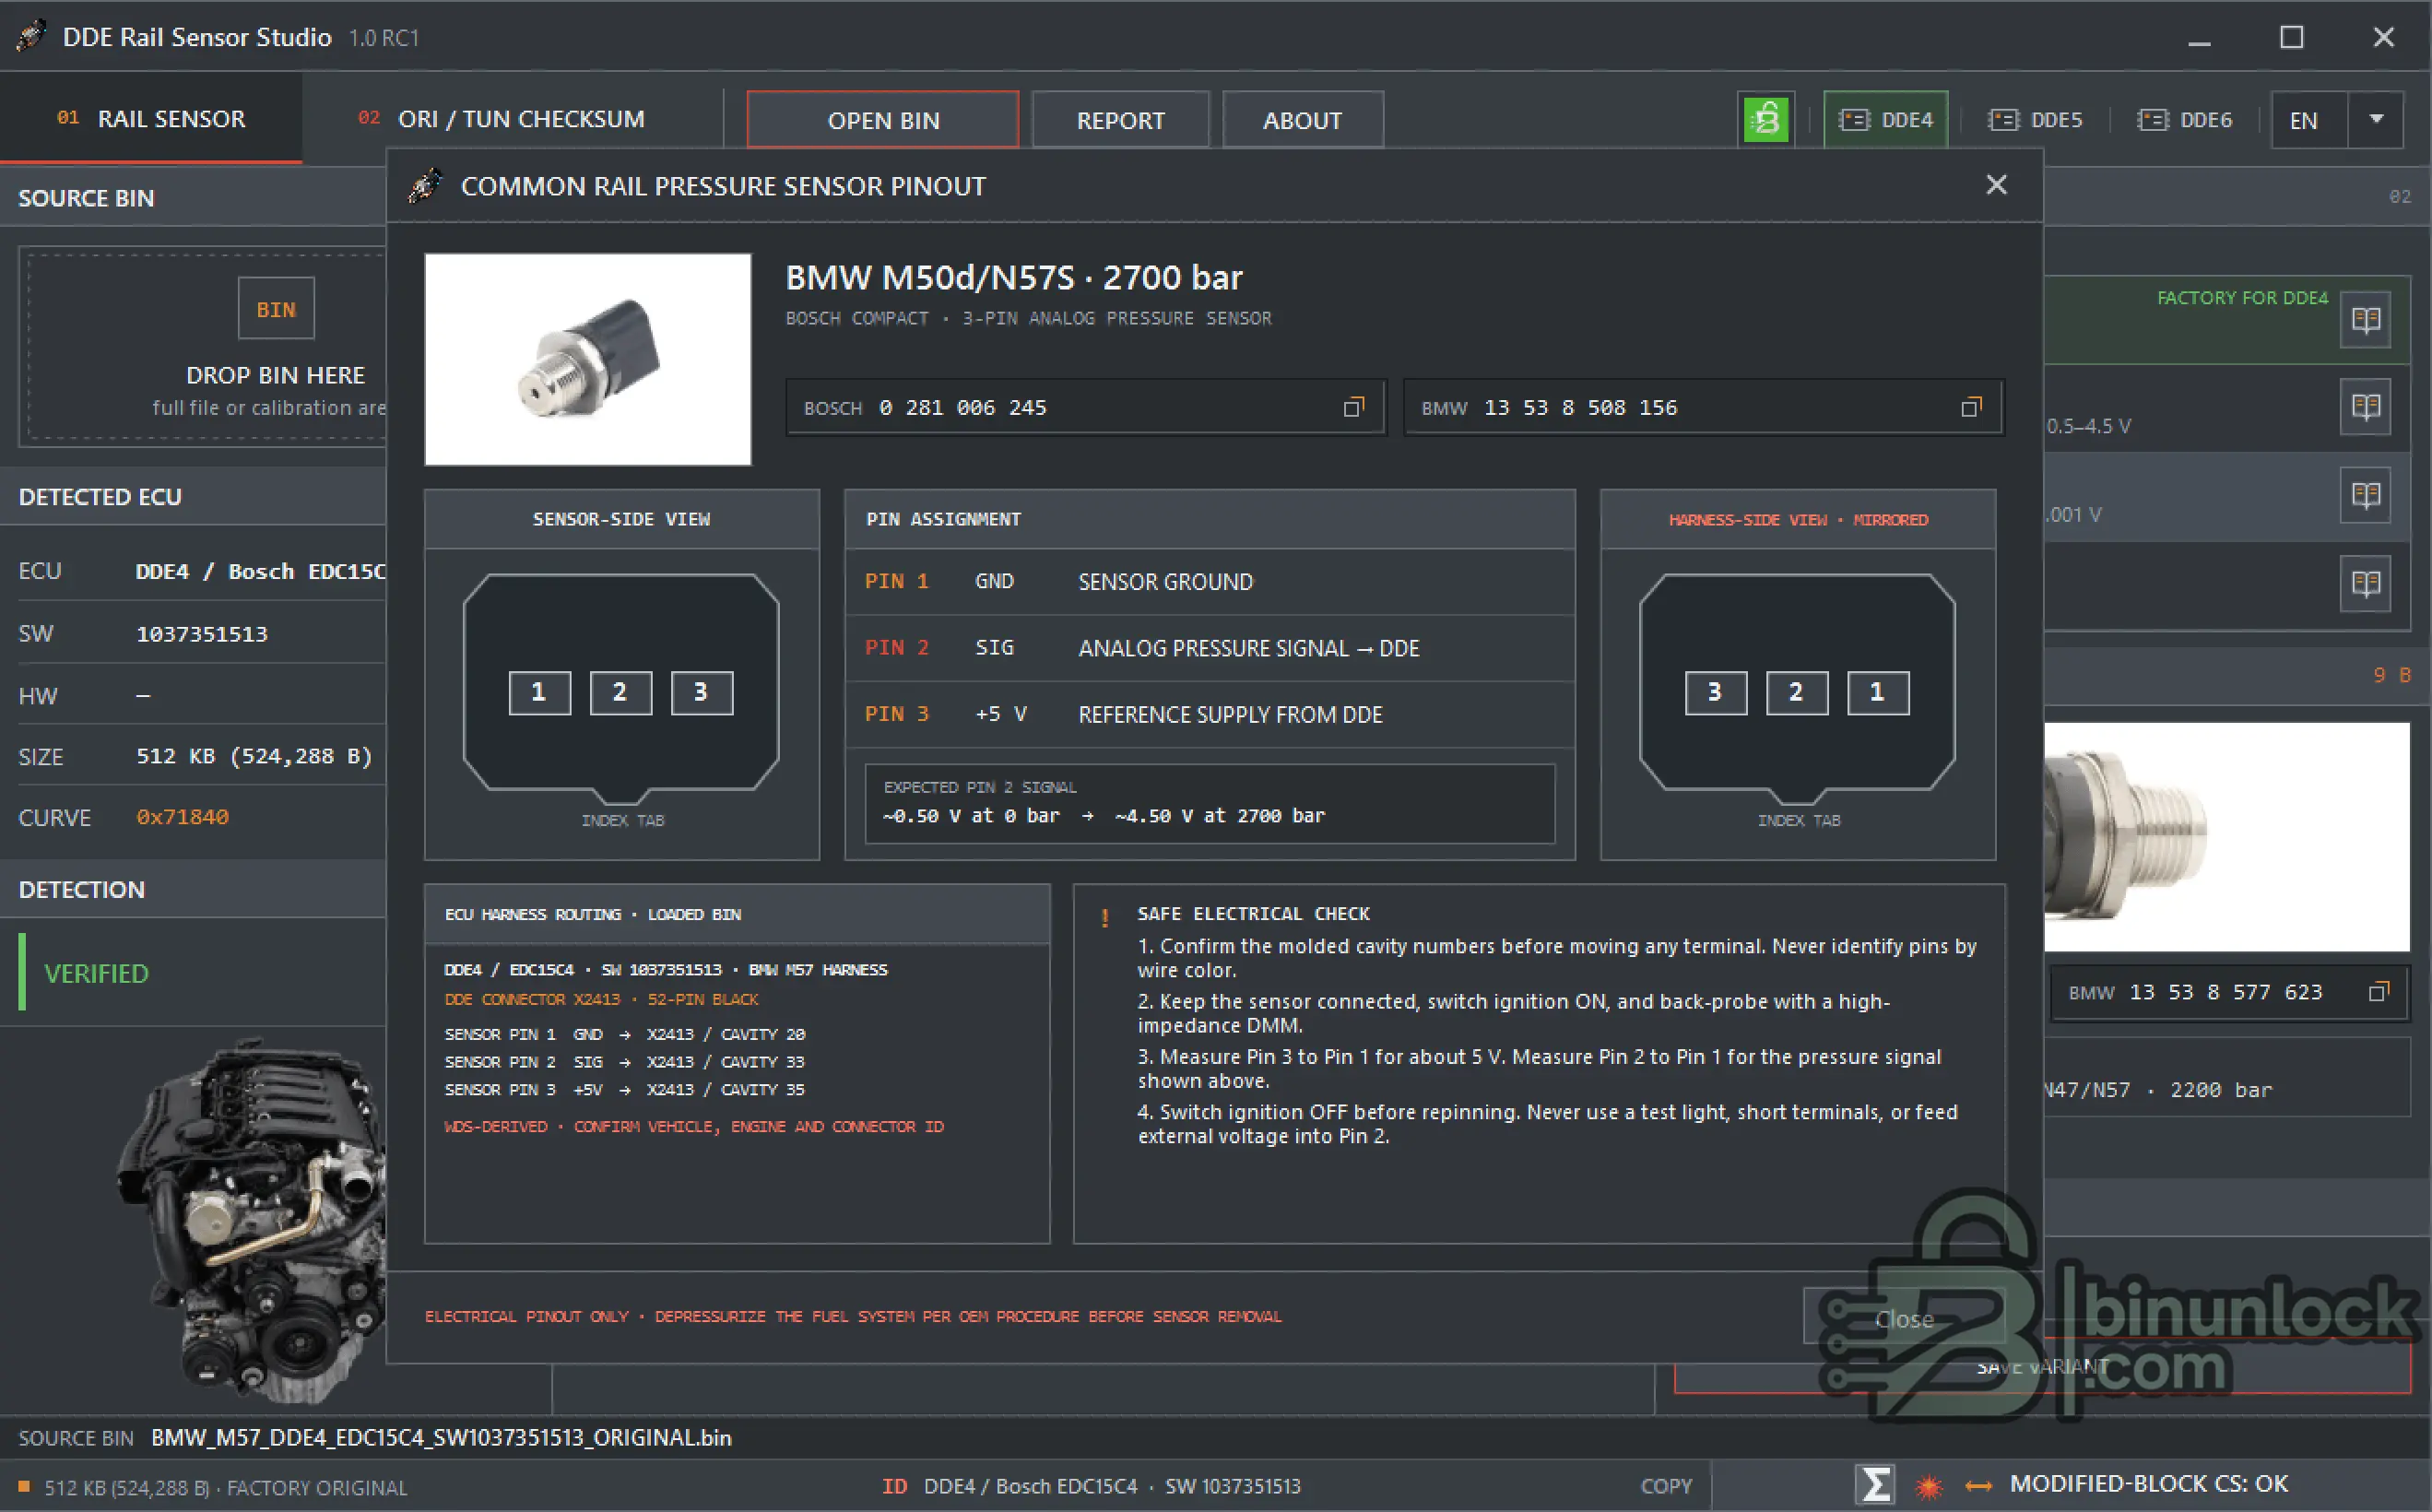This screenshot has height=1512, width=2432.
Task: Copy the BMW 13 53 8 577 623 number
Action: click(x=2379, y=992)
